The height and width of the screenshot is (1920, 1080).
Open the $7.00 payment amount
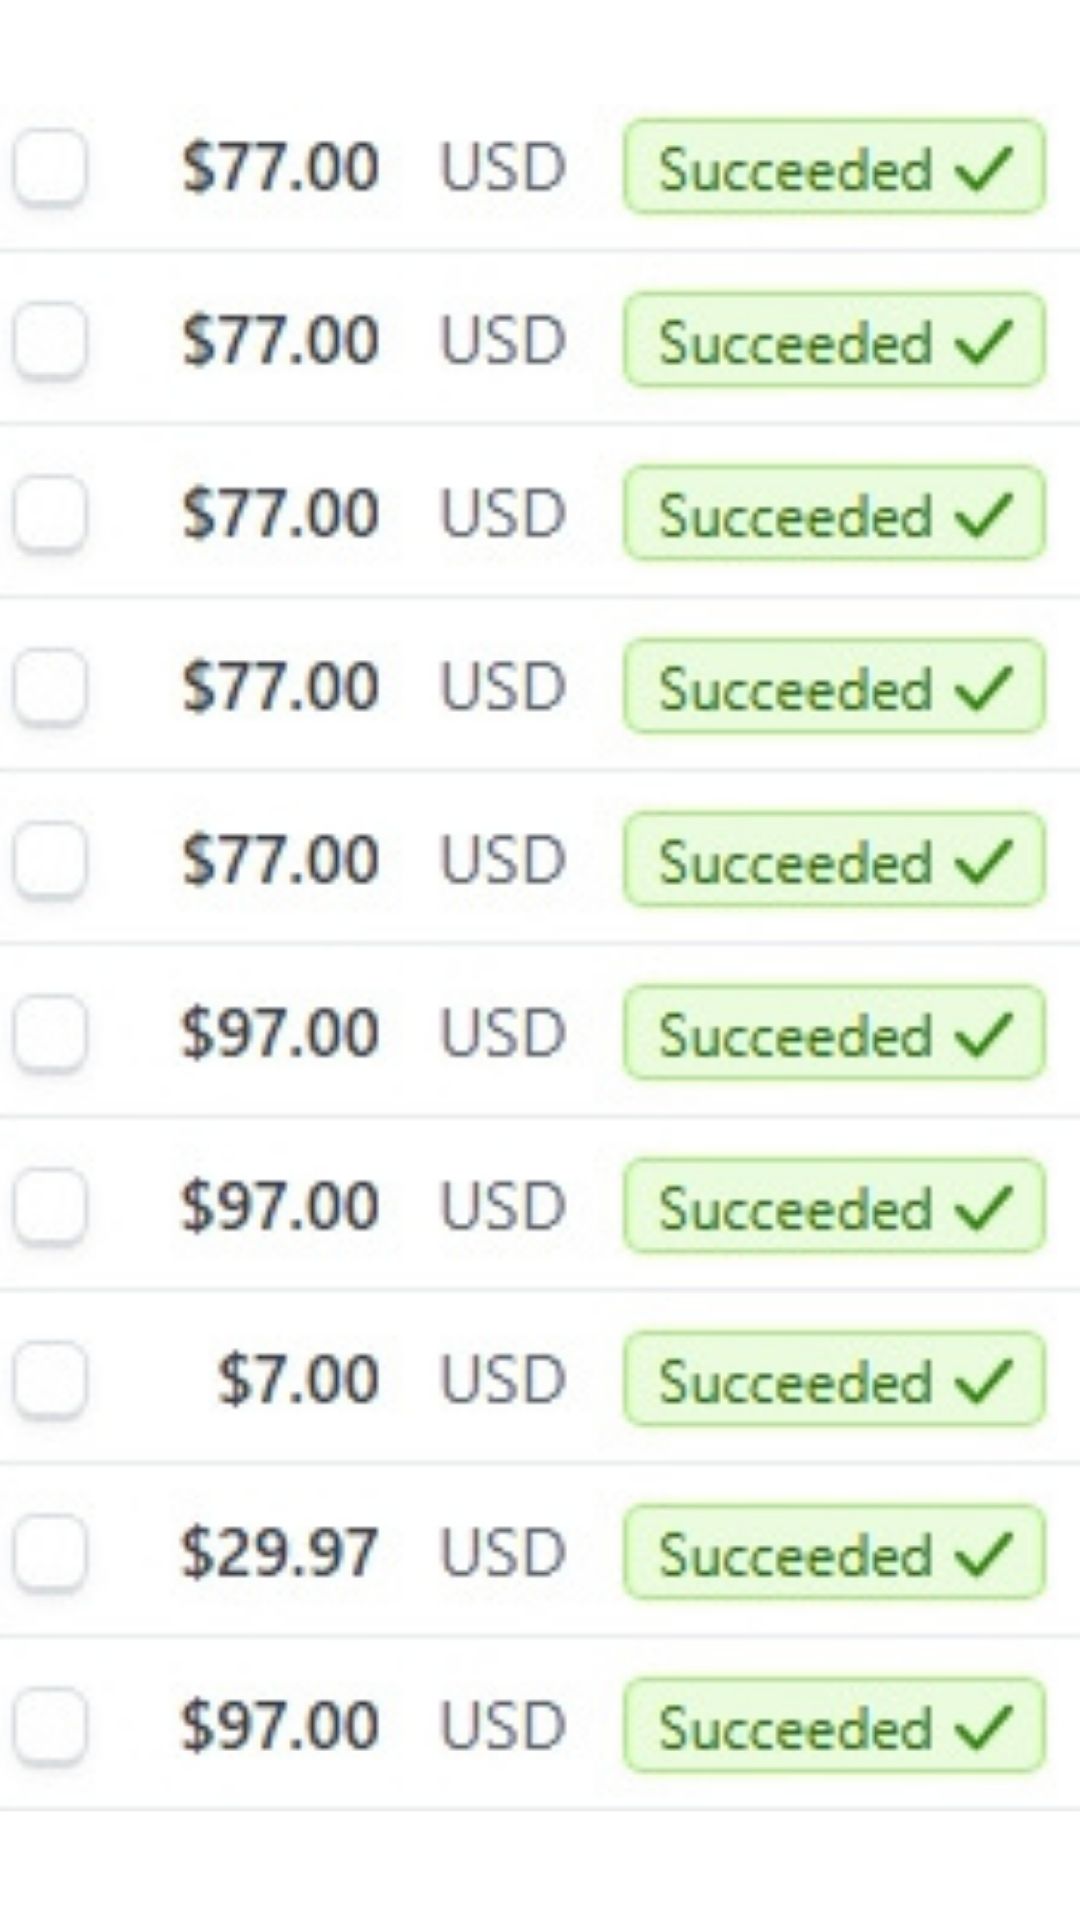[298, 1379]
